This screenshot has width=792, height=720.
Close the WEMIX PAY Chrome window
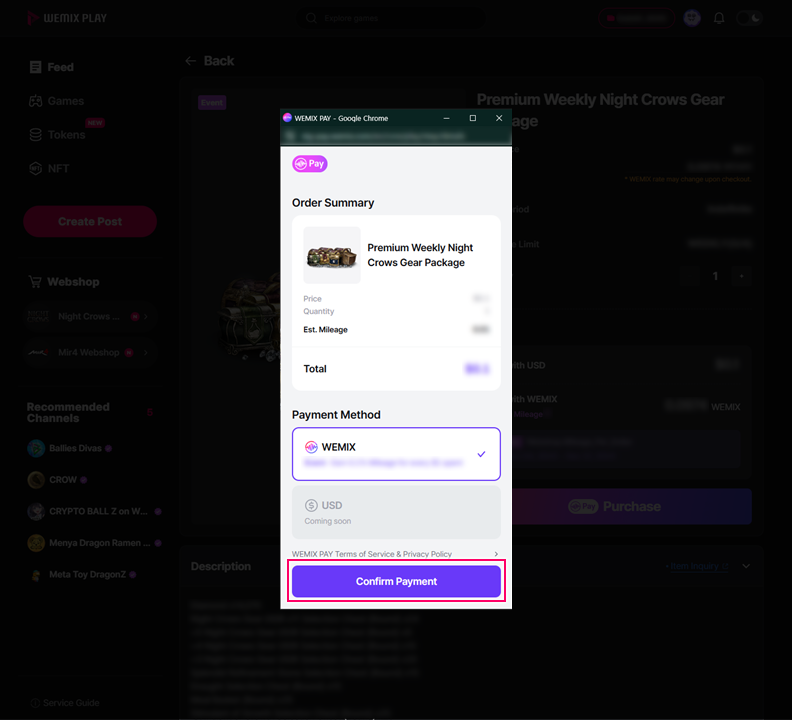click(499, 118)
